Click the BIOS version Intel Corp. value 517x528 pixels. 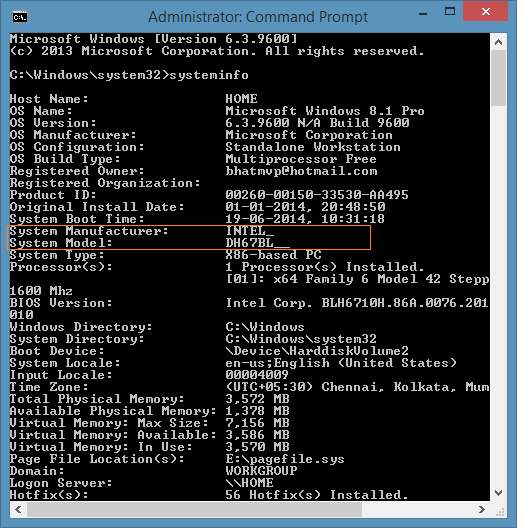click(x=357, y=303)
